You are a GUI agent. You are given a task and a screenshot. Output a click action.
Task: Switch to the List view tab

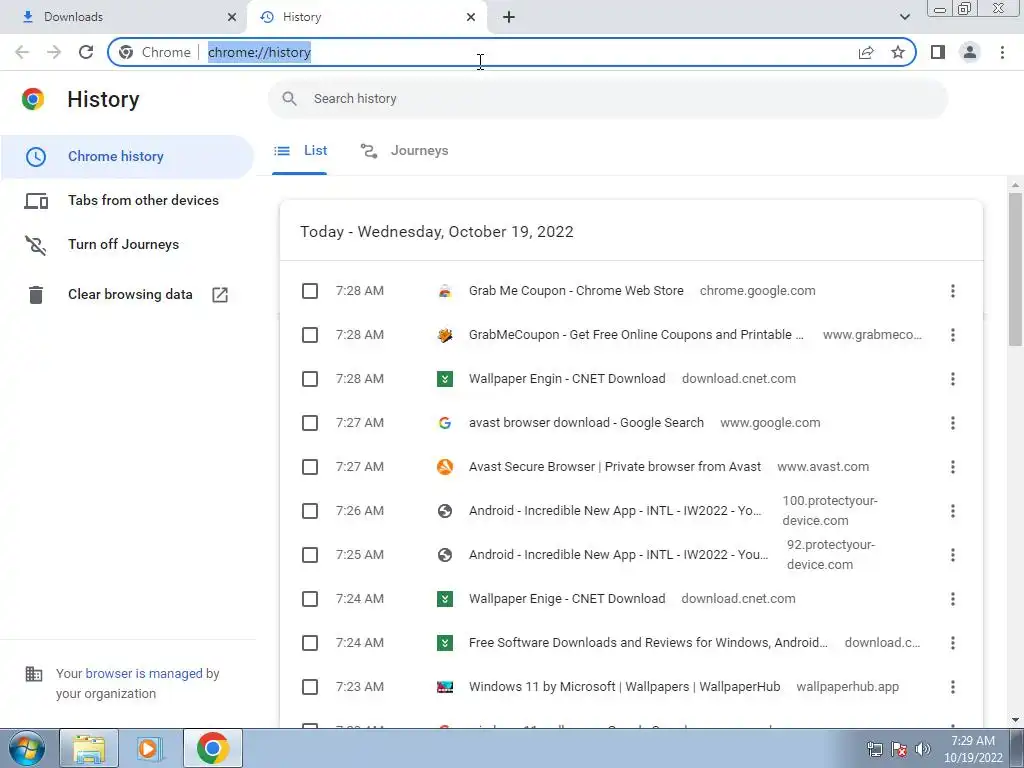pos(300,151)
